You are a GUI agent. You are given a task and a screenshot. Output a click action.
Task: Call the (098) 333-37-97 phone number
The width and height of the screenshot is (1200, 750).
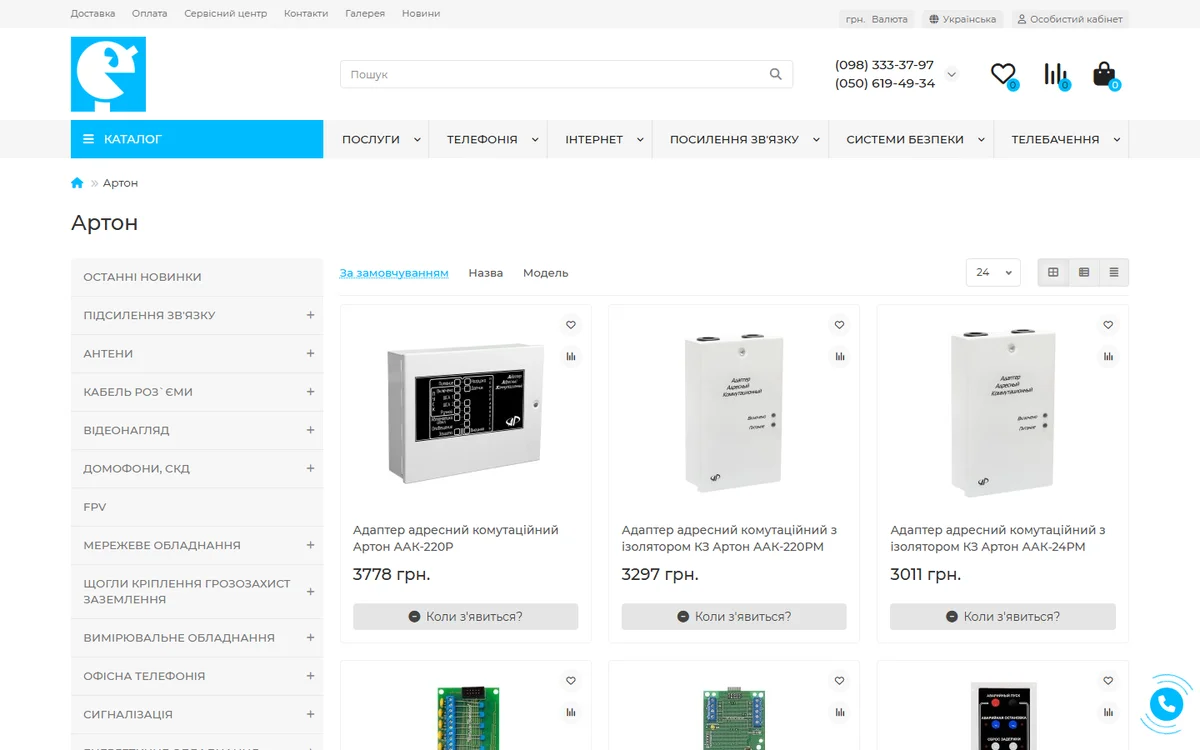[x=884, y=65]
